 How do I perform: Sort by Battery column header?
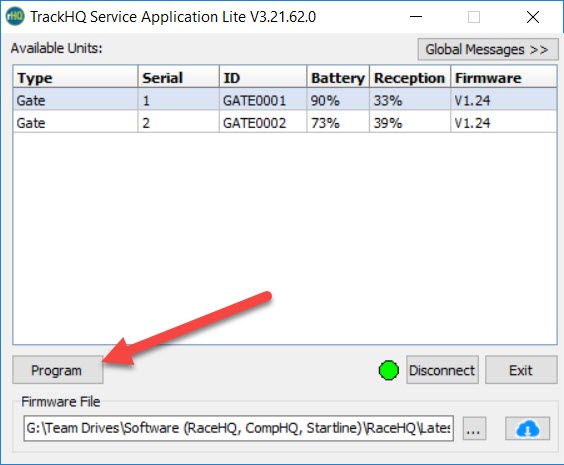pyautogui.click(x=338, y=77)
